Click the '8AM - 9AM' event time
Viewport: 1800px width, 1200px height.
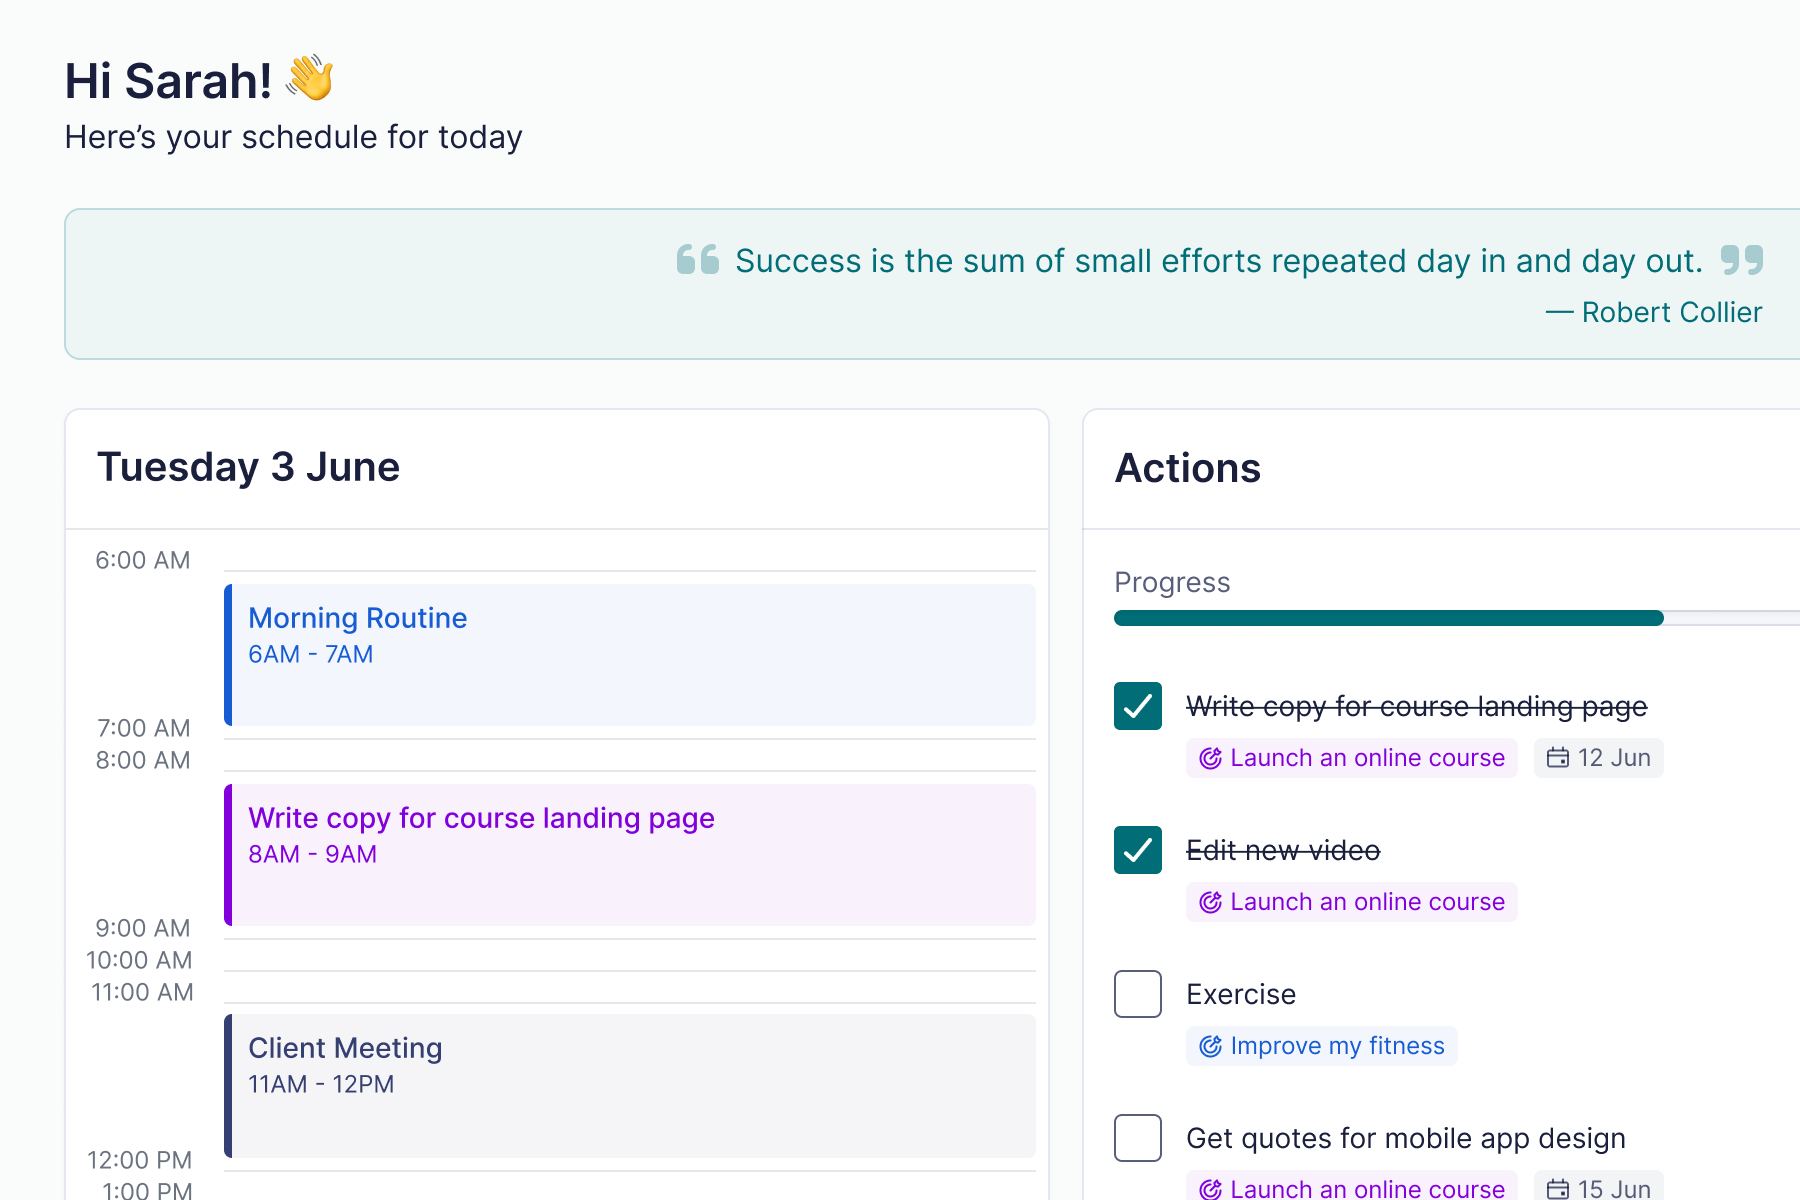(312, 854)
